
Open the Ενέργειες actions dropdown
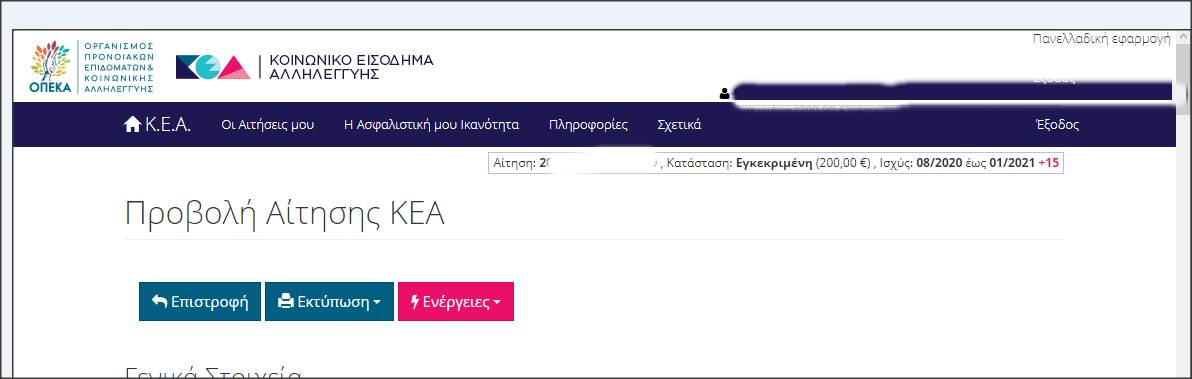tap(456, 302)
